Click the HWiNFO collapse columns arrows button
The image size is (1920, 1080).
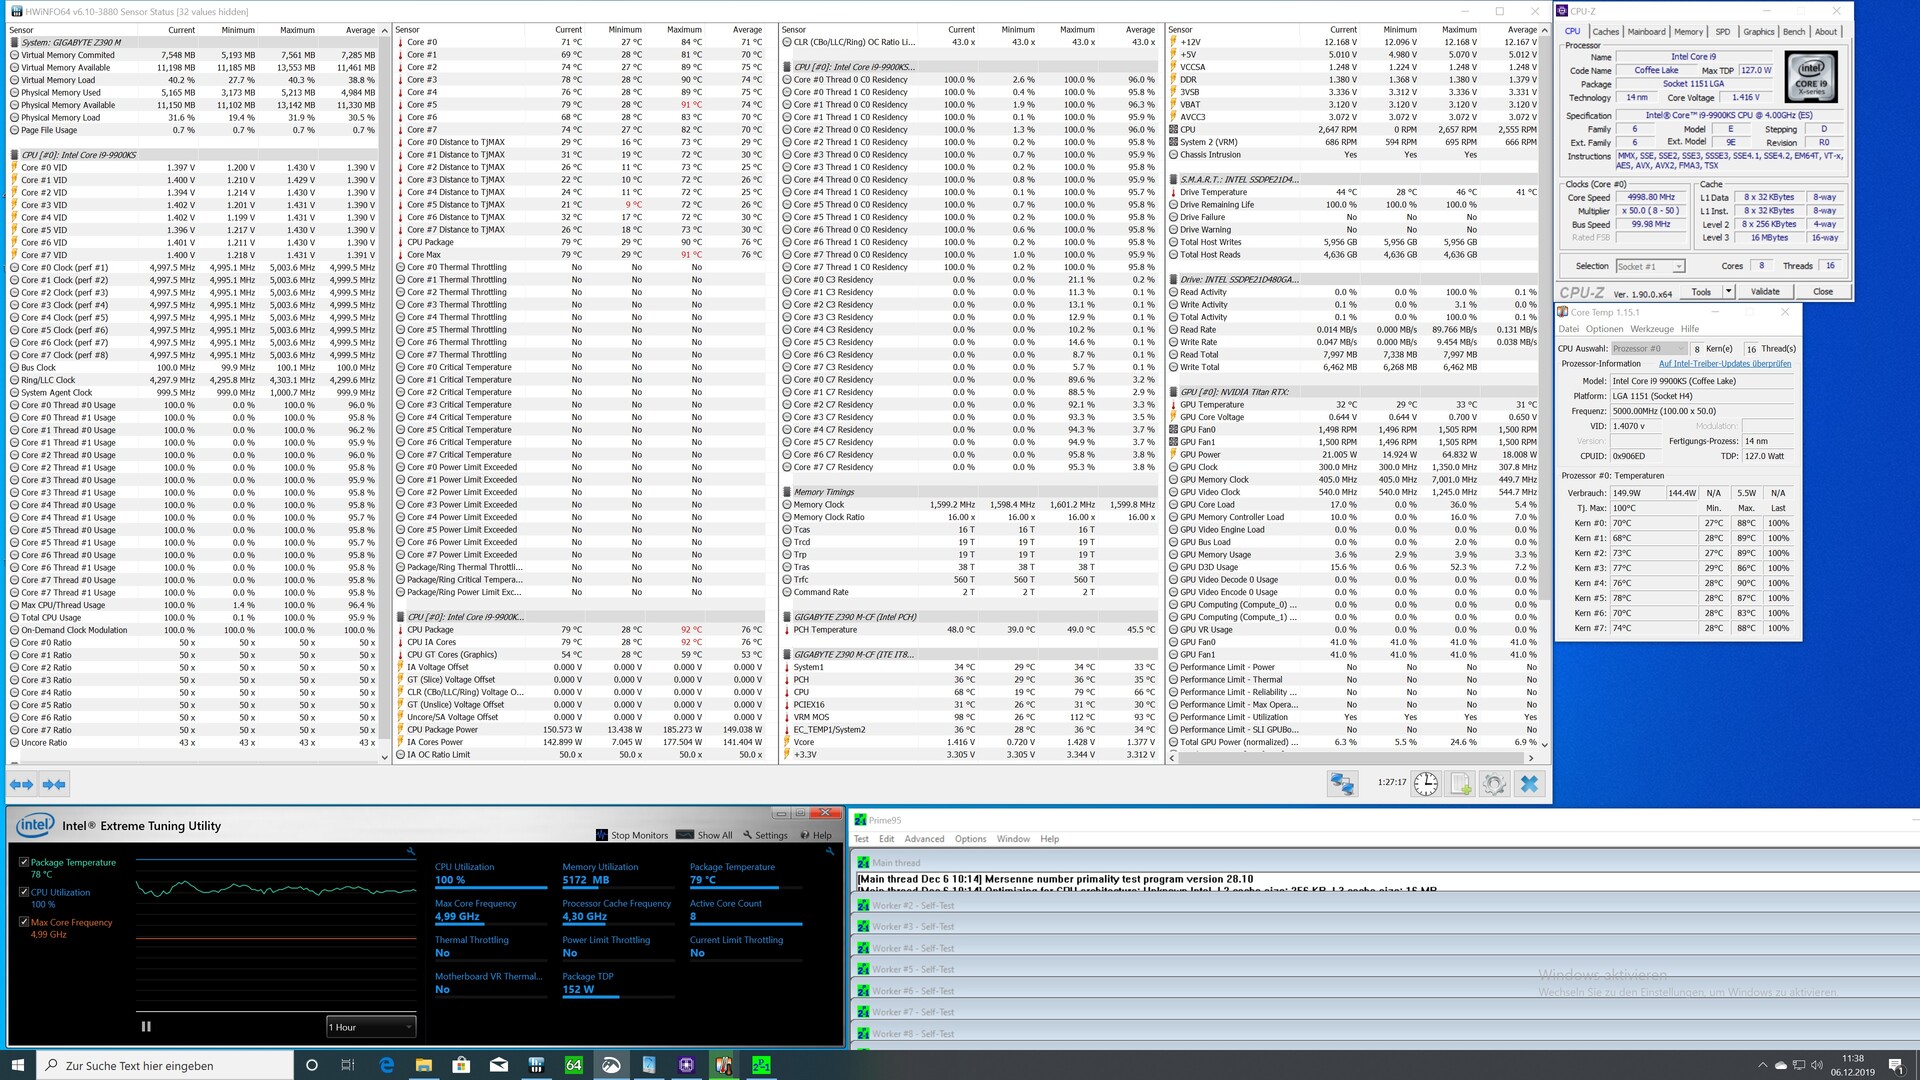pyautogui.click(x=54, y=785)
